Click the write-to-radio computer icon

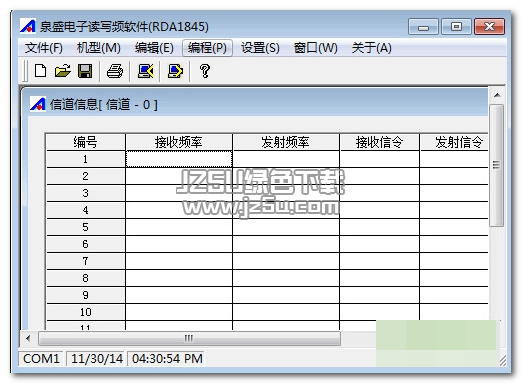click(x=175, y=71)
